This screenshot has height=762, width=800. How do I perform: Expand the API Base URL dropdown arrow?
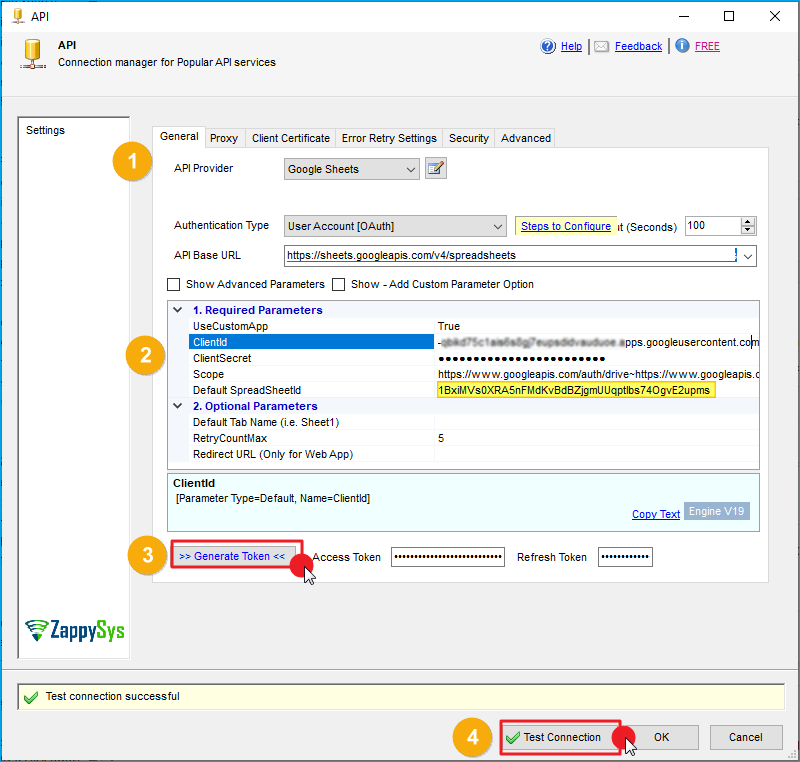[749, 256]
